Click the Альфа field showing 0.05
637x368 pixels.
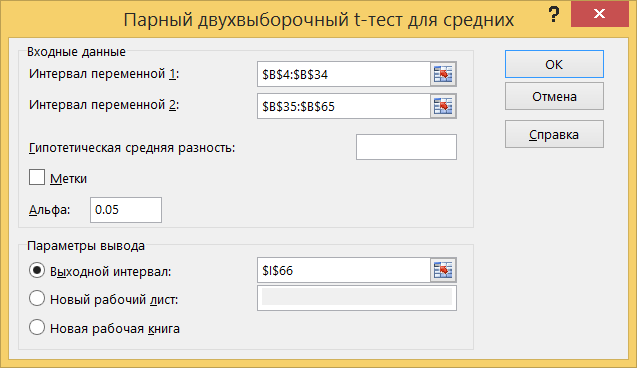(x=126, y=210)
